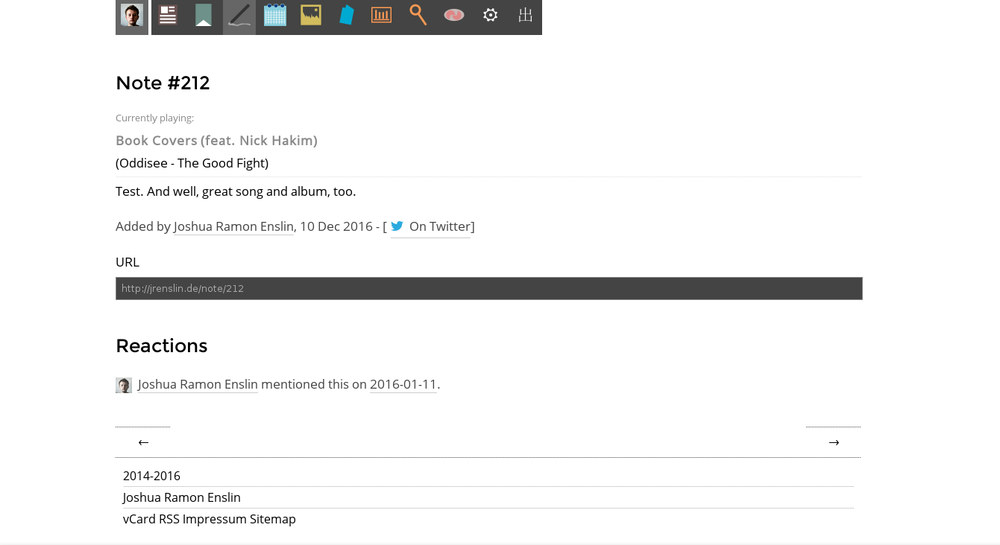This screenshot has height=545, width=1000.
Task: Open the yellow photos icon
Action: coord(311,16)
